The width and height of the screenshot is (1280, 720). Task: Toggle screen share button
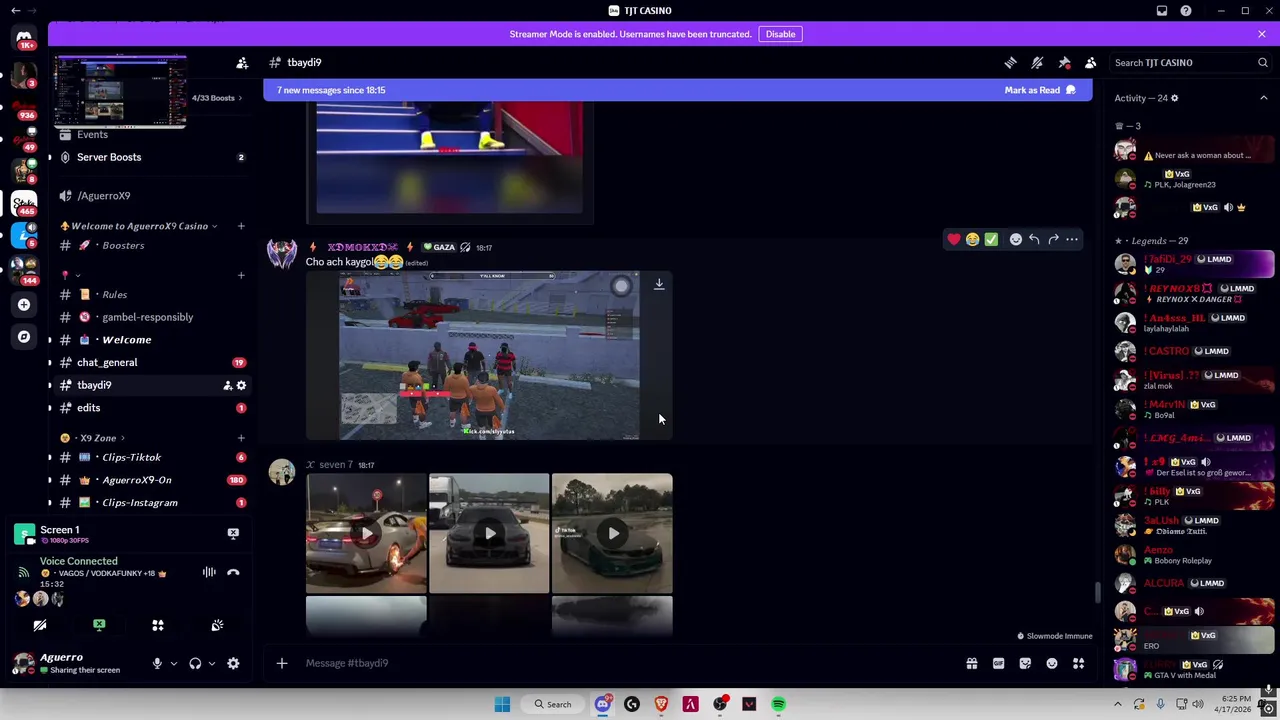[x=99, y=625]
